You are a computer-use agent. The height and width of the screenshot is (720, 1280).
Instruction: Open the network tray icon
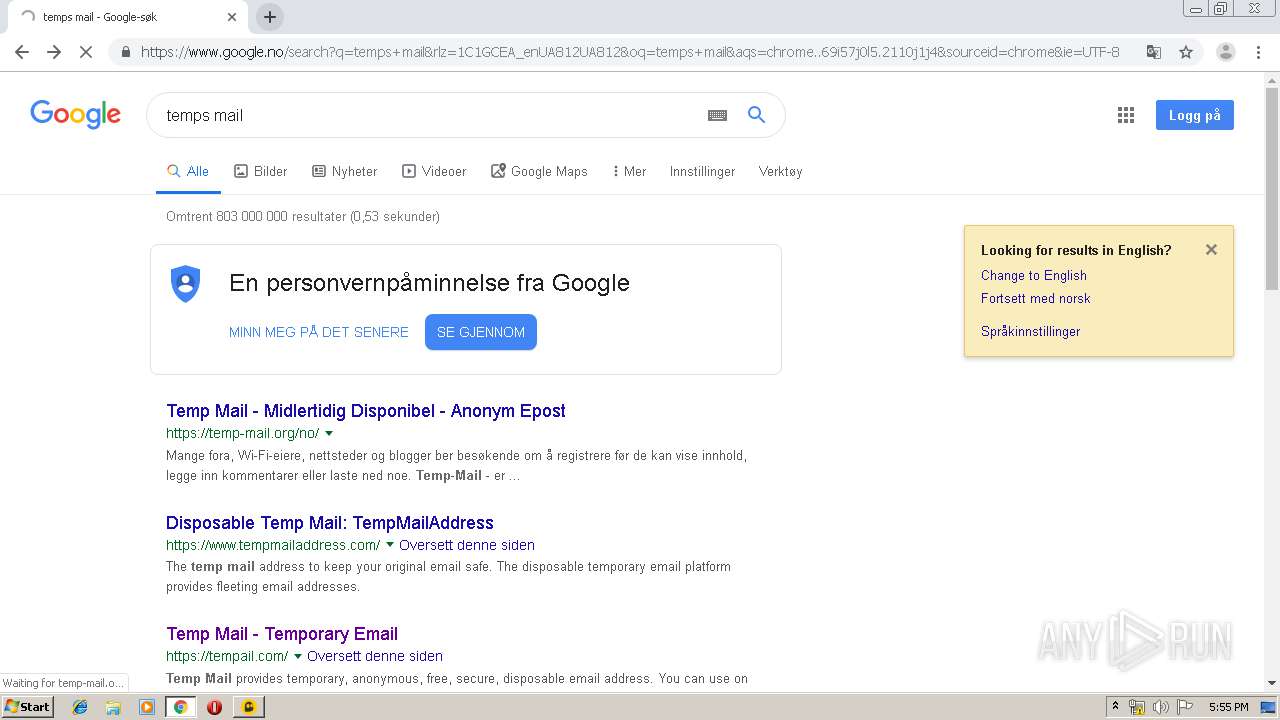(1137, 707)
